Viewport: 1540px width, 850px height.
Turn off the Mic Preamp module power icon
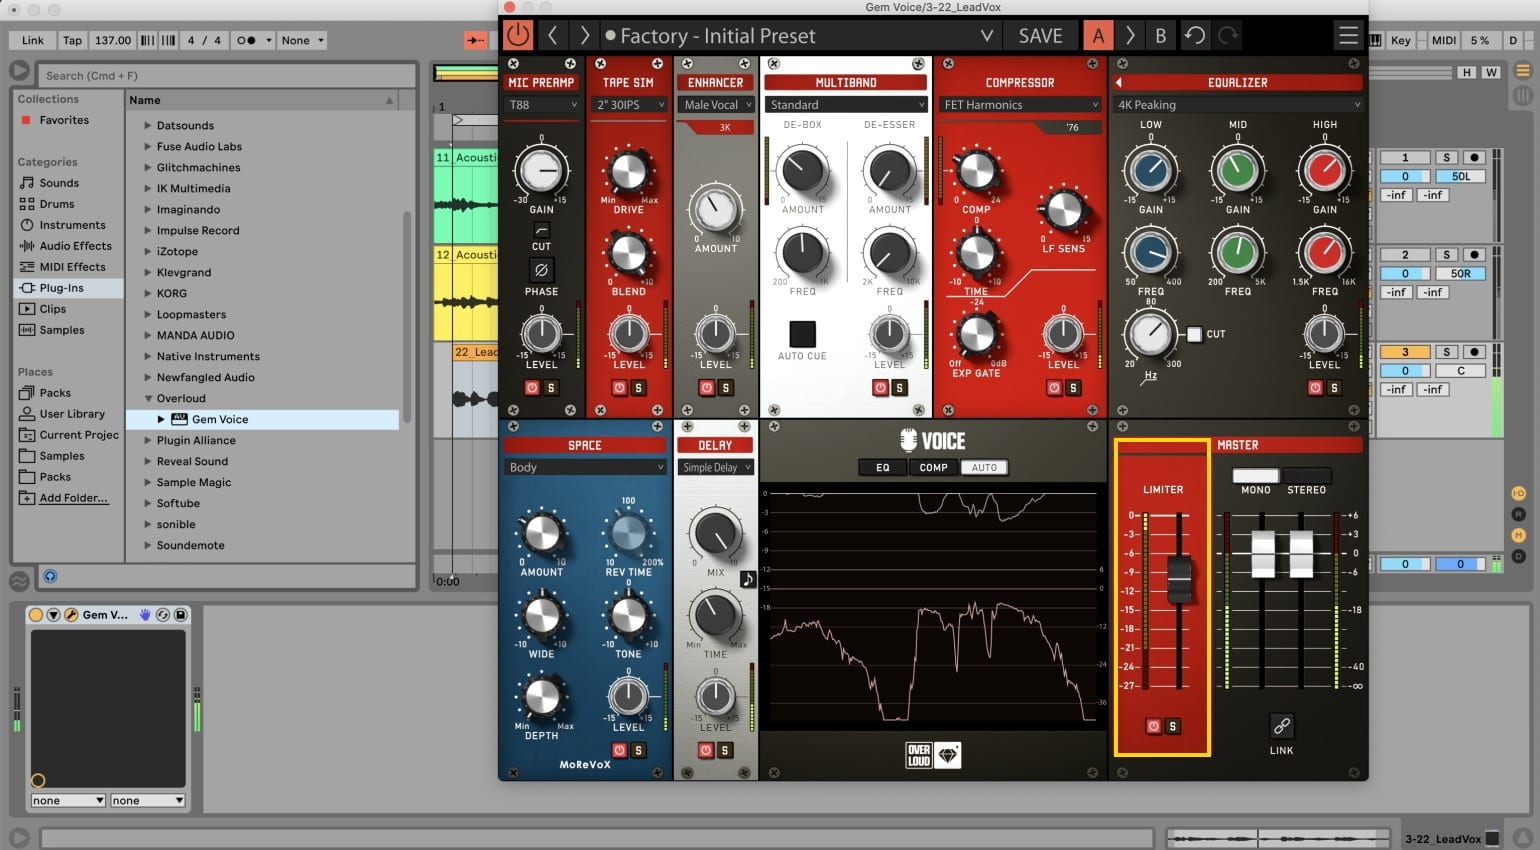tap(532, 388)
